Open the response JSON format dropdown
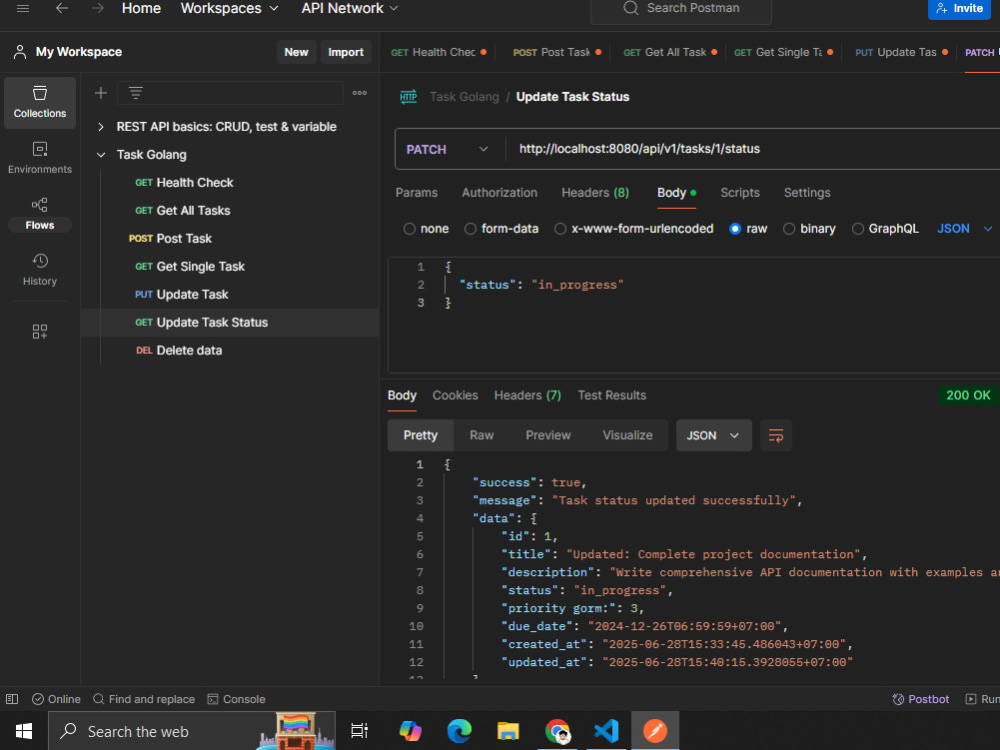The width and height of the screenshot is (1000, 750). coord(714,436)
